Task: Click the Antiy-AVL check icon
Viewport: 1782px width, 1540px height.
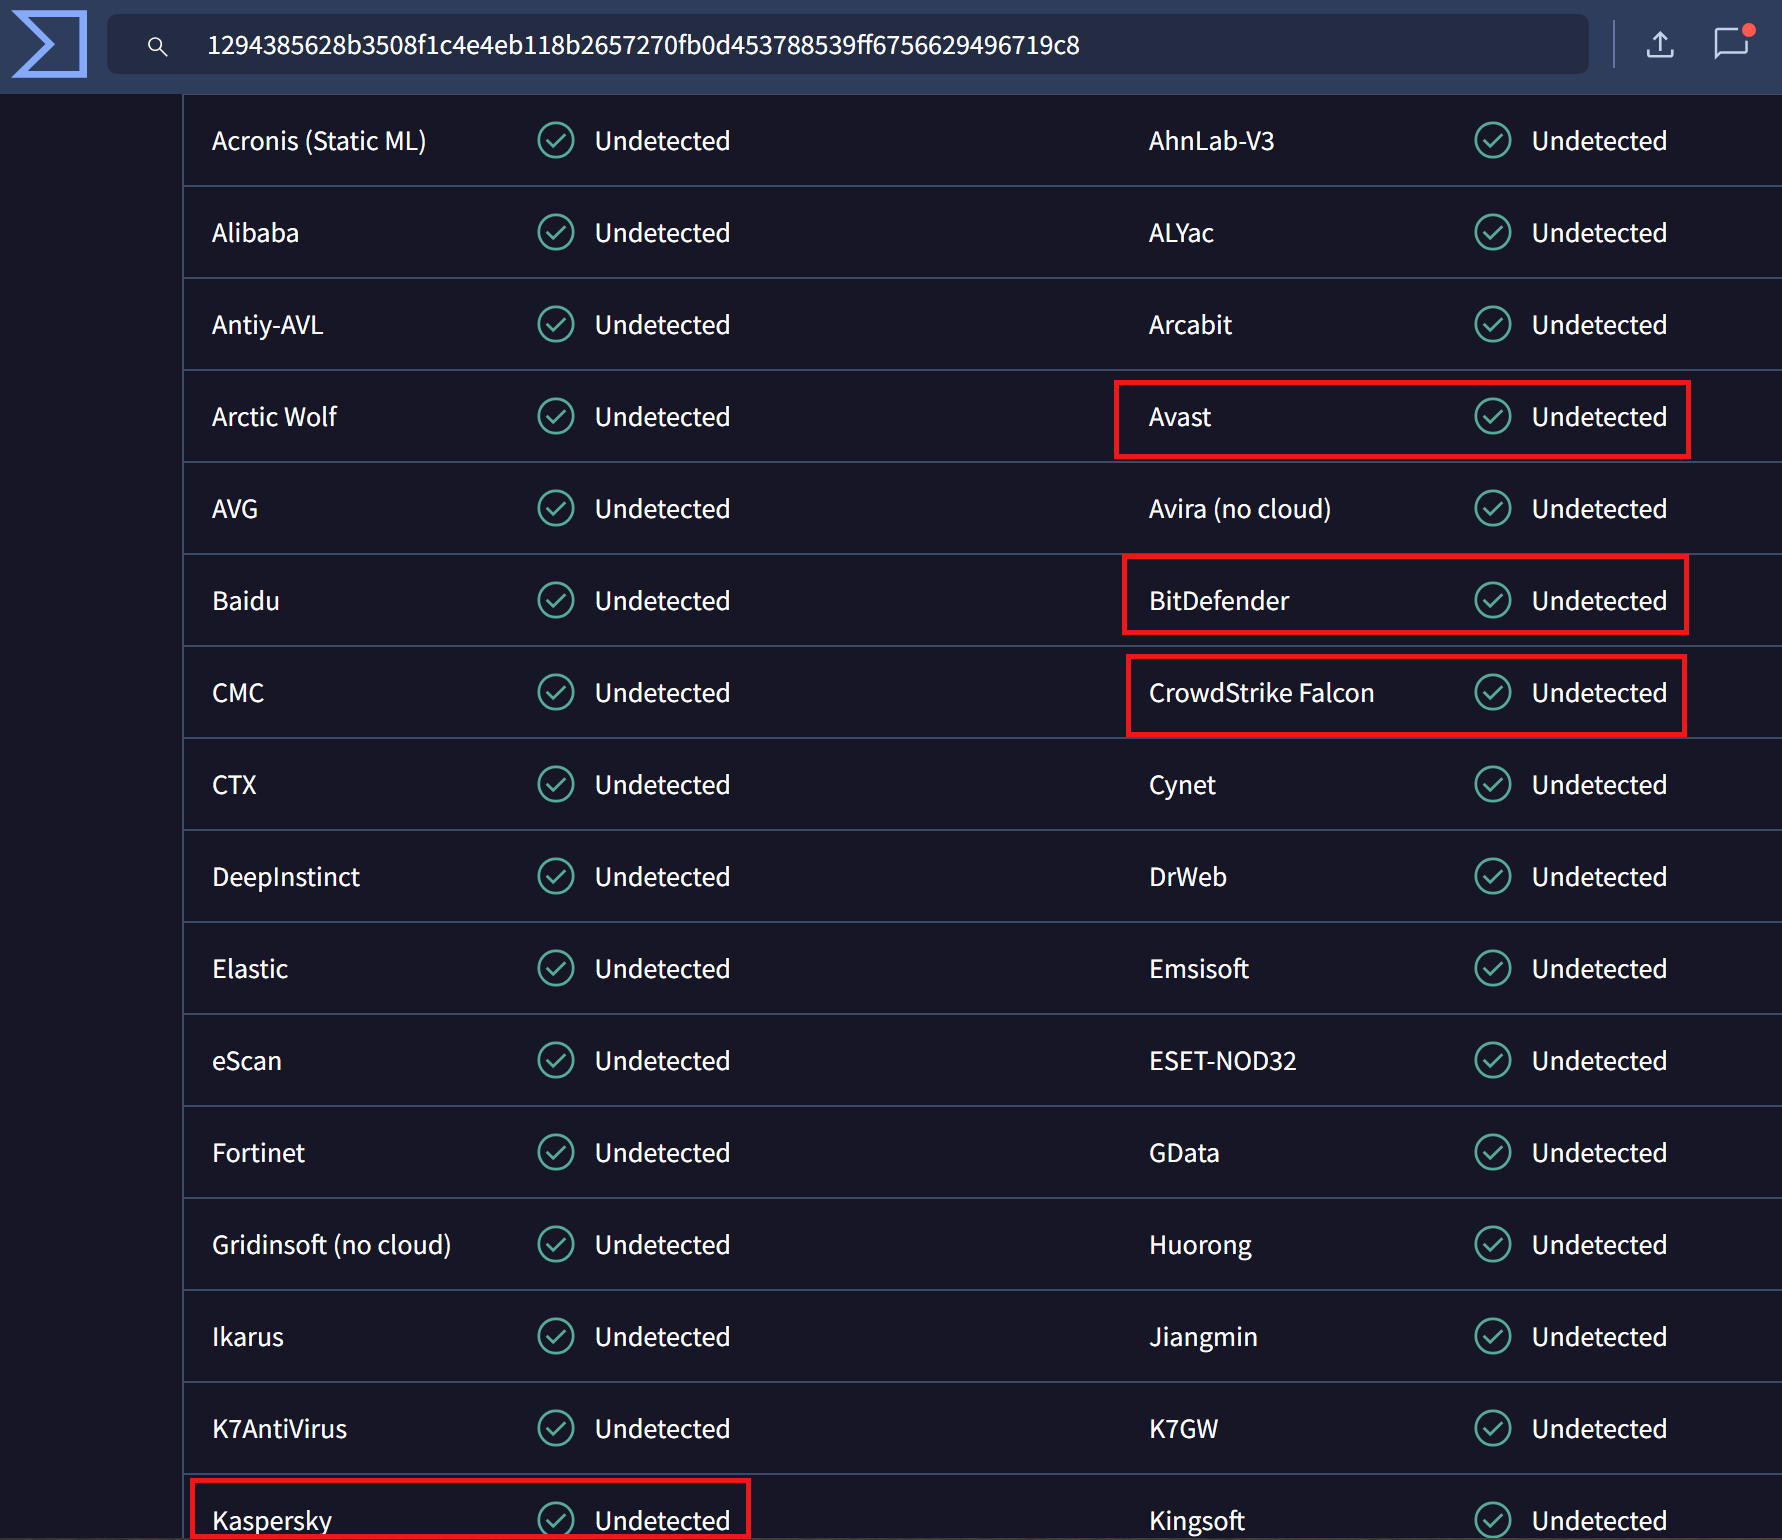Action: (556, 325)
